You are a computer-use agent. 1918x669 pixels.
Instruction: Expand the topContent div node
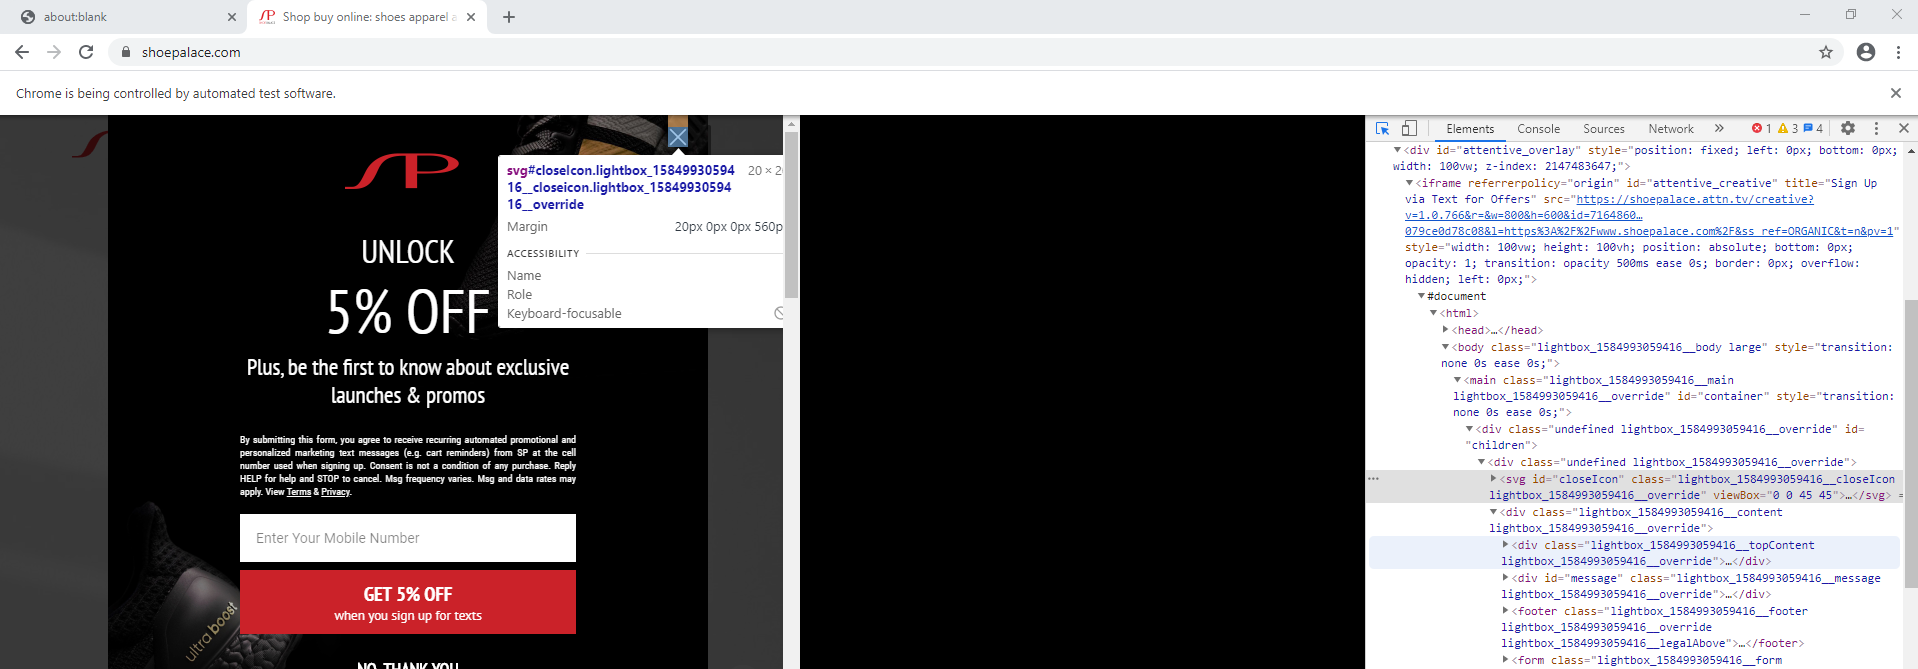1505,545
